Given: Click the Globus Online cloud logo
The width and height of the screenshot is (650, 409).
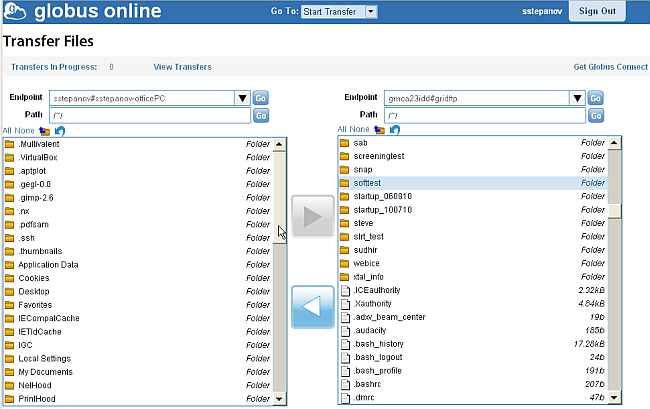Looking at the screenshot, I should coord(15,11).
